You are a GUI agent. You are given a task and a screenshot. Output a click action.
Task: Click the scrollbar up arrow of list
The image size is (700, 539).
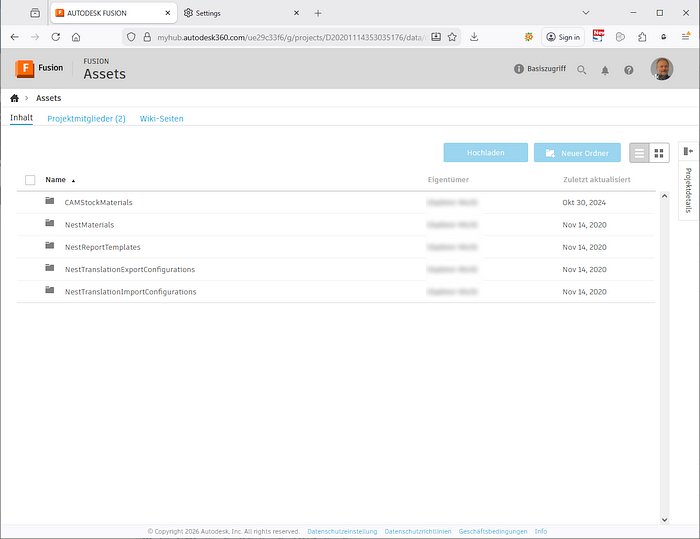tap(664, 196)
